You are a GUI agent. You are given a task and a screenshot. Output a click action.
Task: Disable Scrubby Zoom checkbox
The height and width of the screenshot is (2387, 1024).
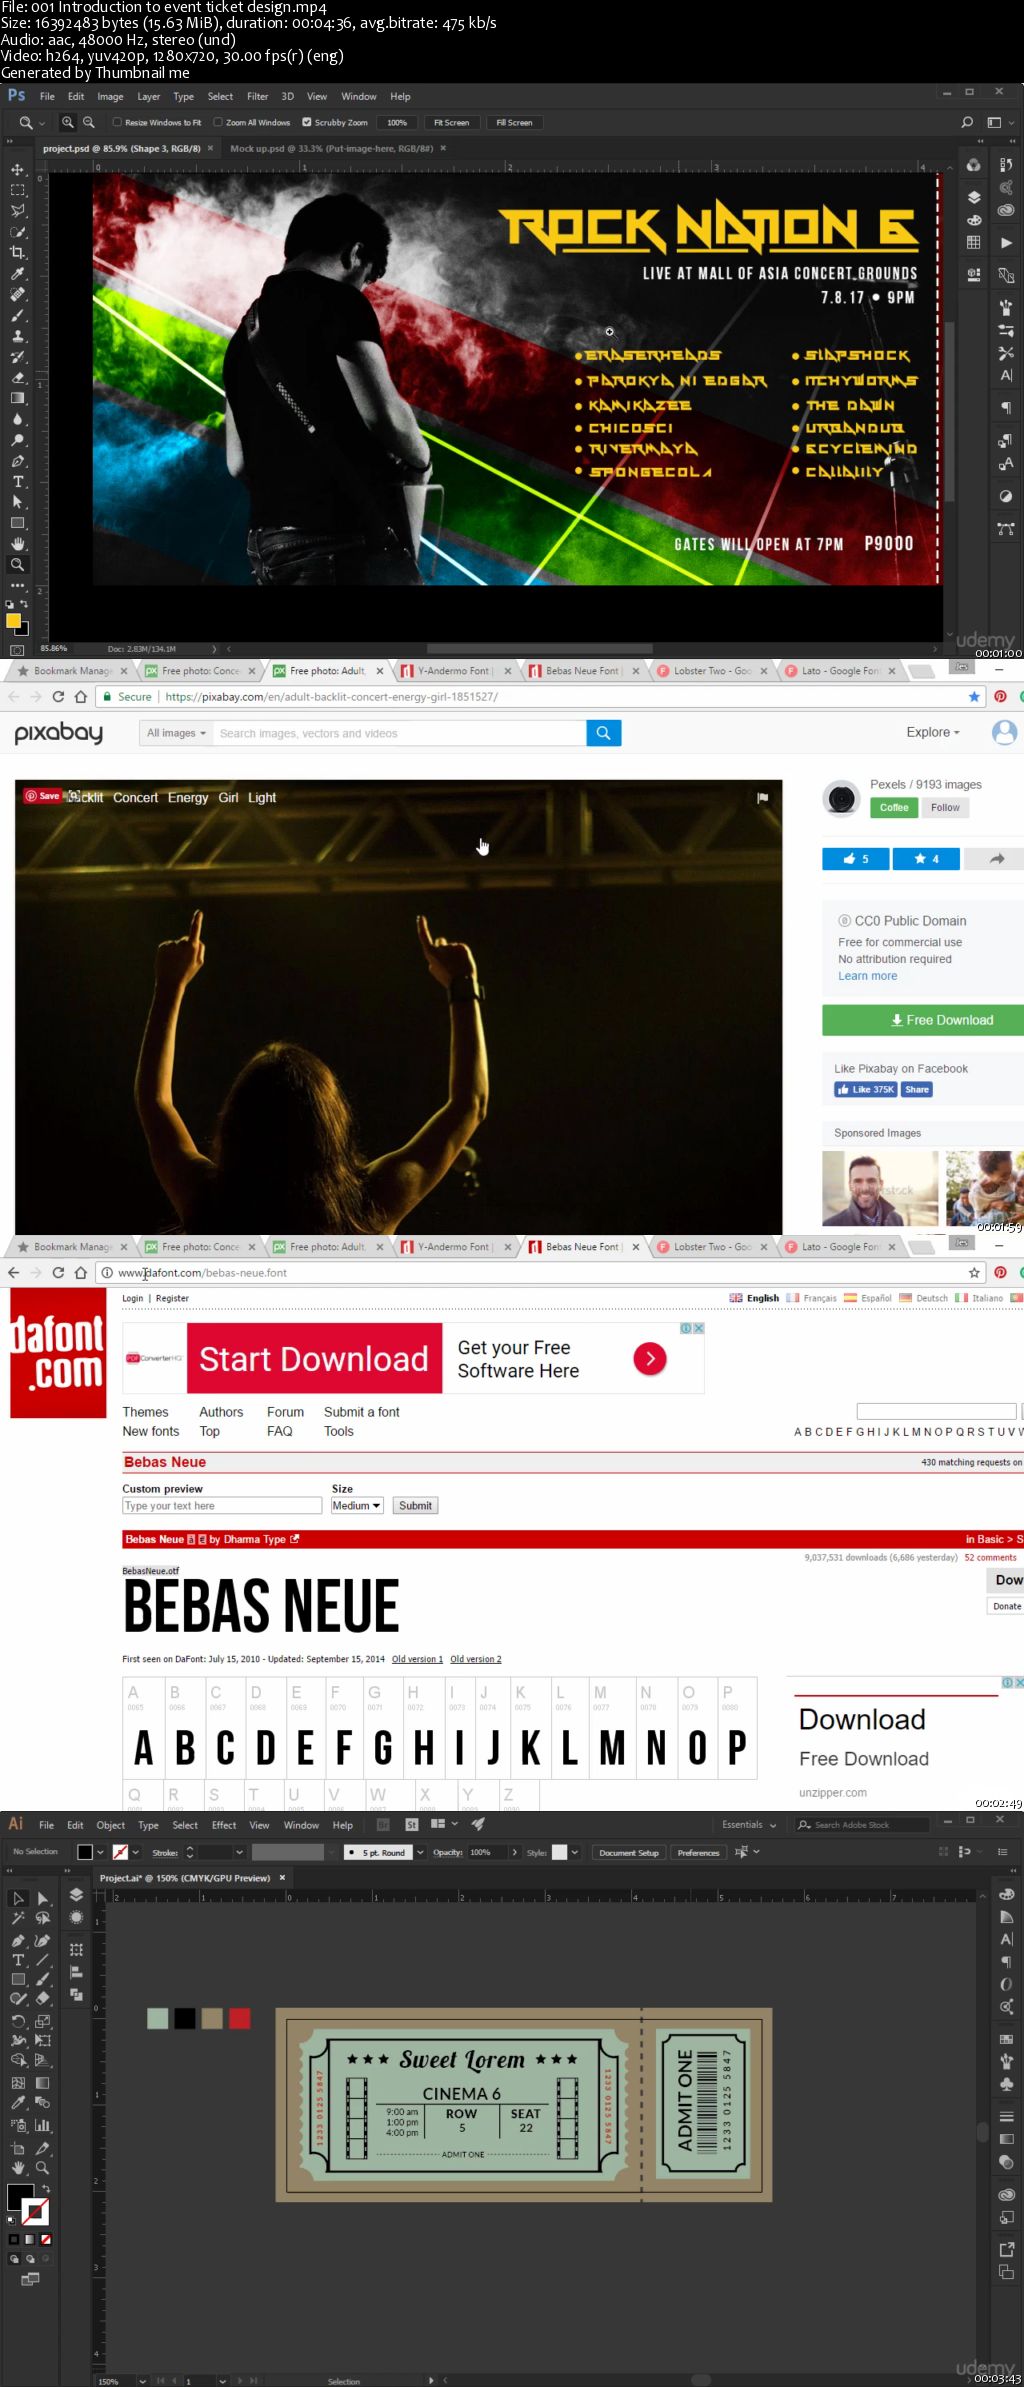click(x=307, y=123)
